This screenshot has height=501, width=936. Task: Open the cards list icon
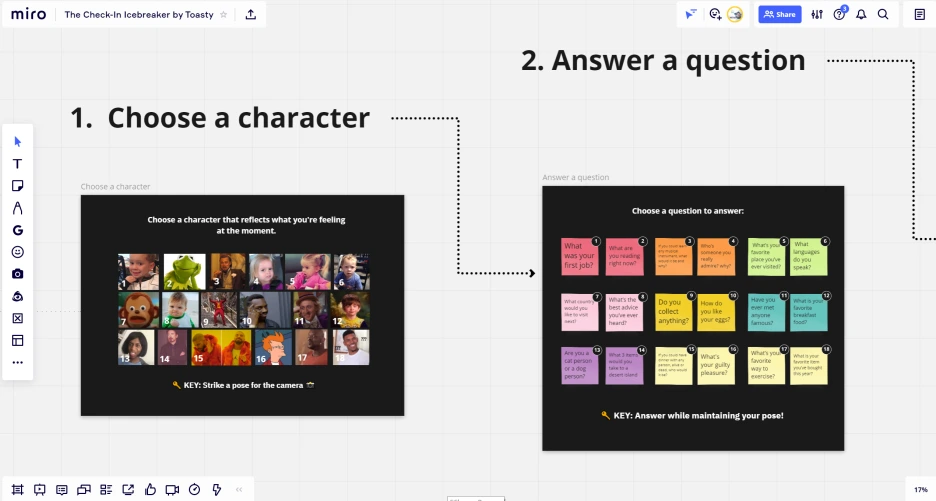(106, 490)
